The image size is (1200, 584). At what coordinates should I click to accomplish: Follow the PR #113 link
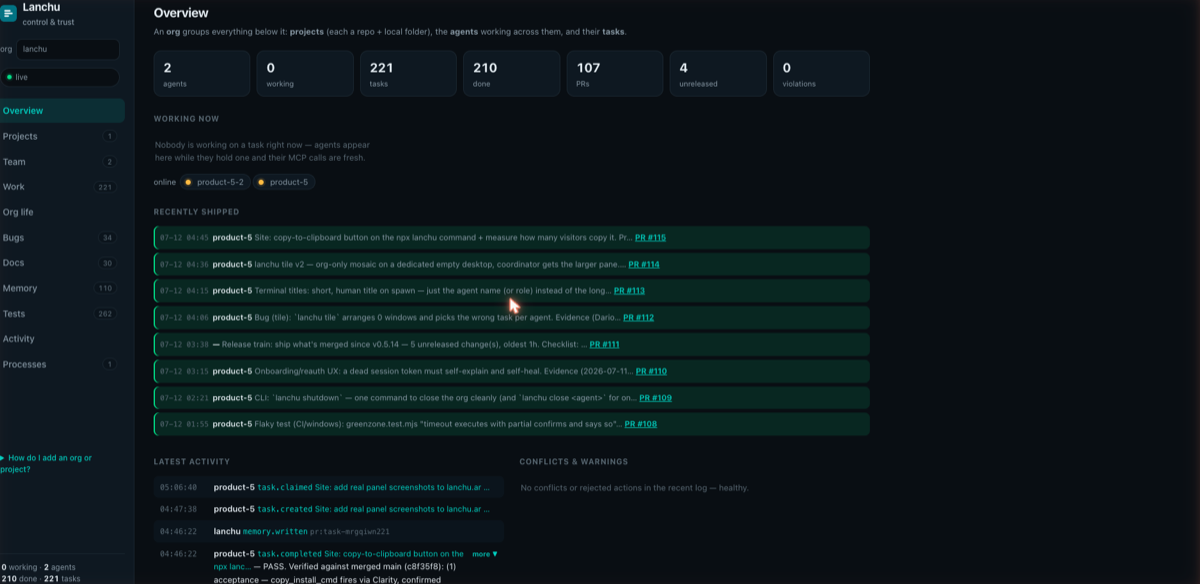tap(629, 291)
